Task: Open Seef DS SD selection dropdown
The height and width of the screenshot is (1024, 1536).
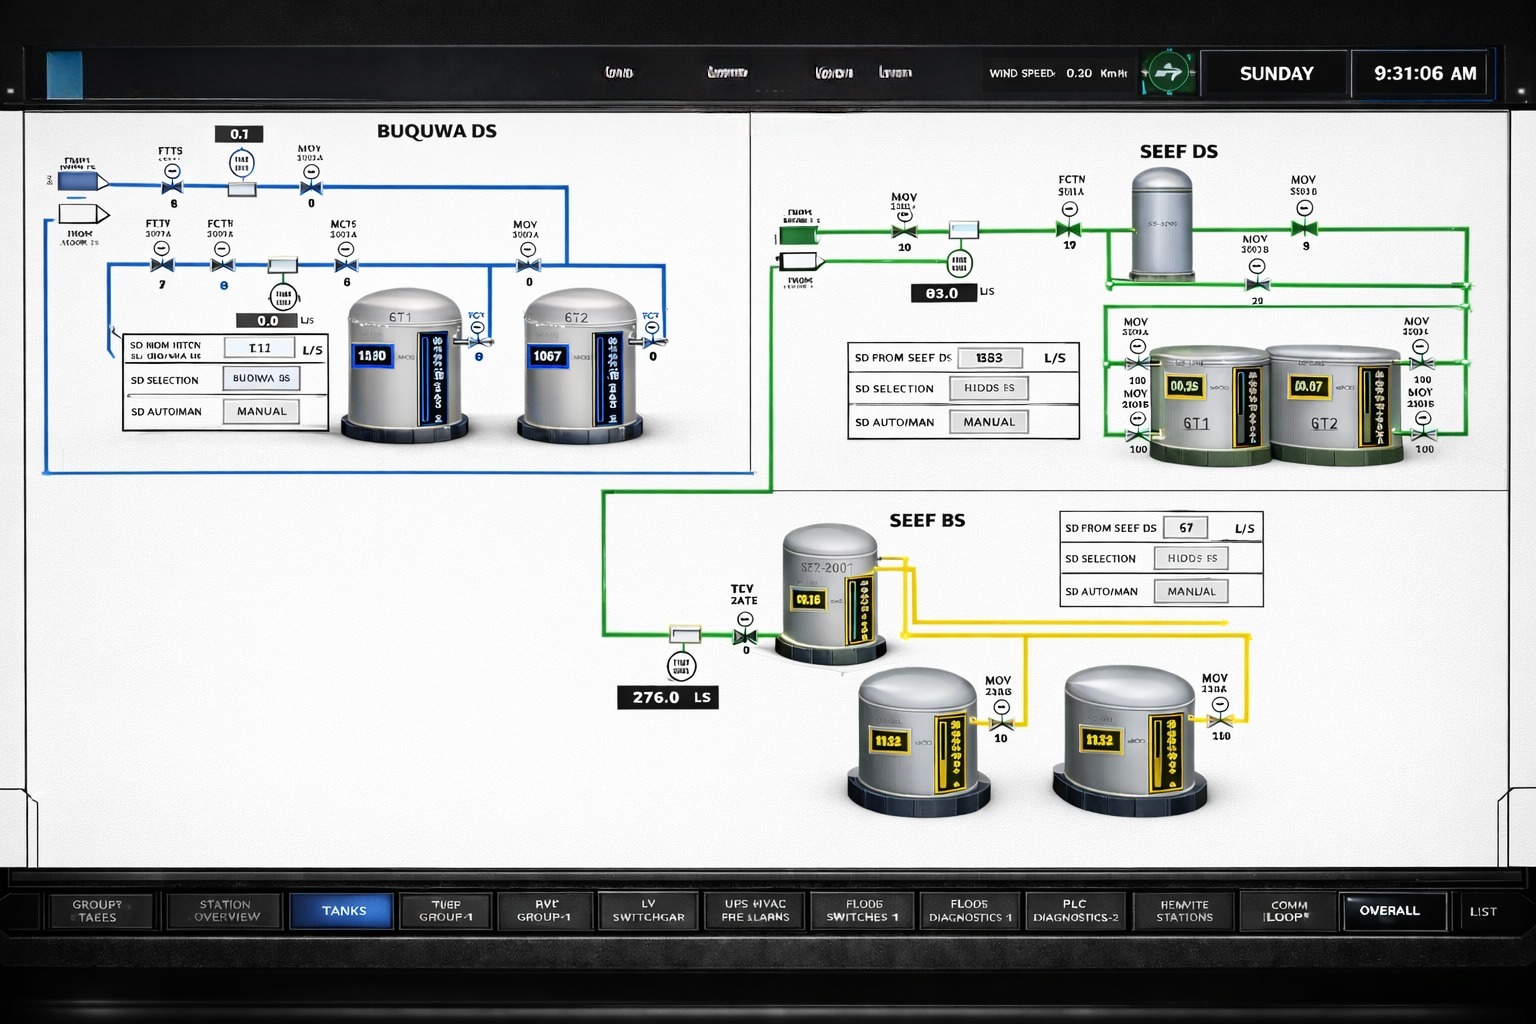Action: [x=988, y=388]
